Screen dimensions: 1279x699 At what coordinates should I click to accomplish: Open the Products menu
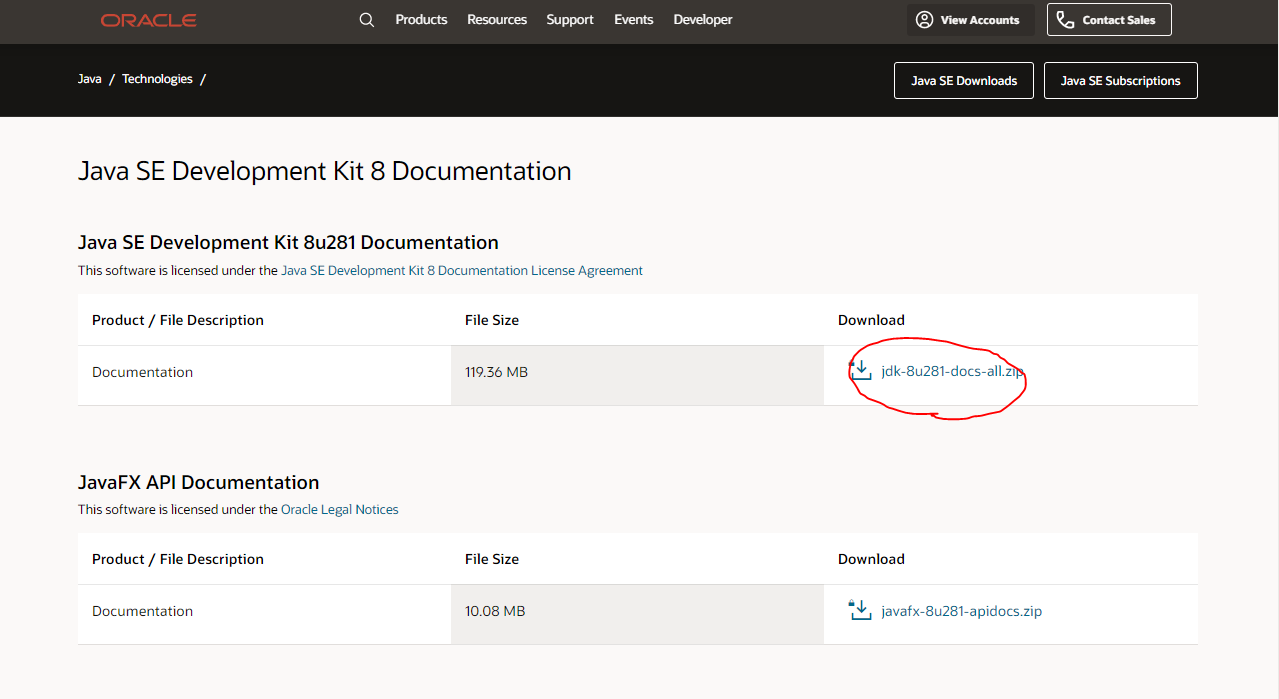point(421,20)
